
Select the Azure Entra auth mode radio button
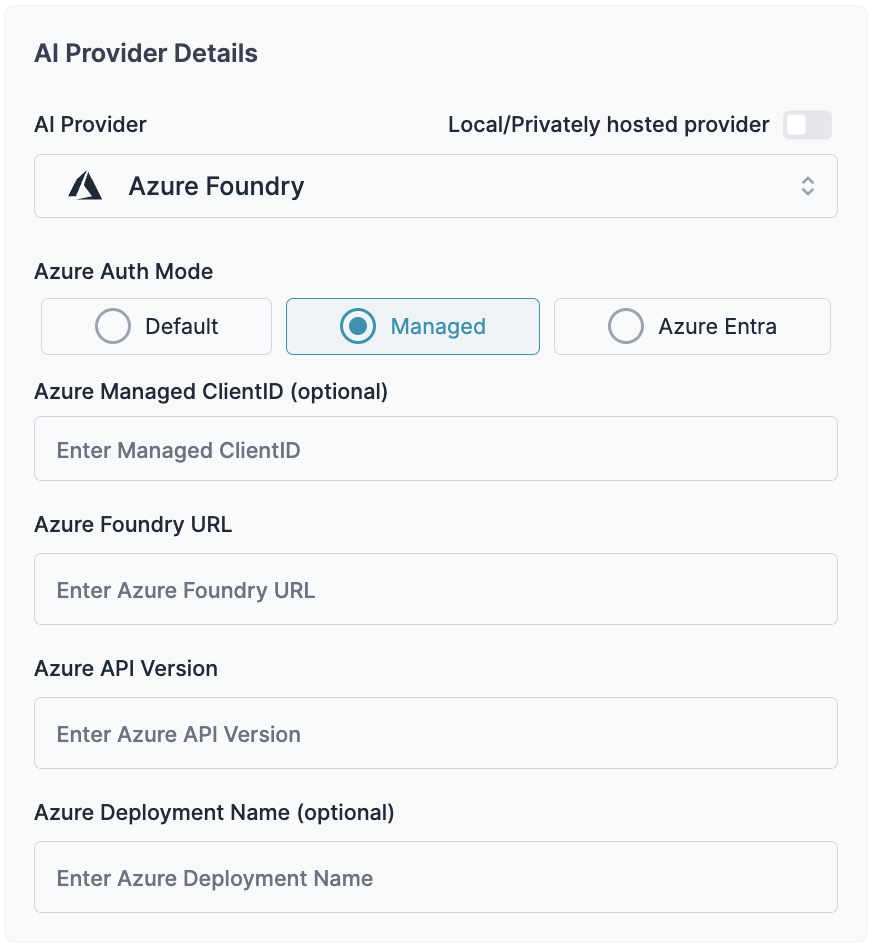(626, 326)
